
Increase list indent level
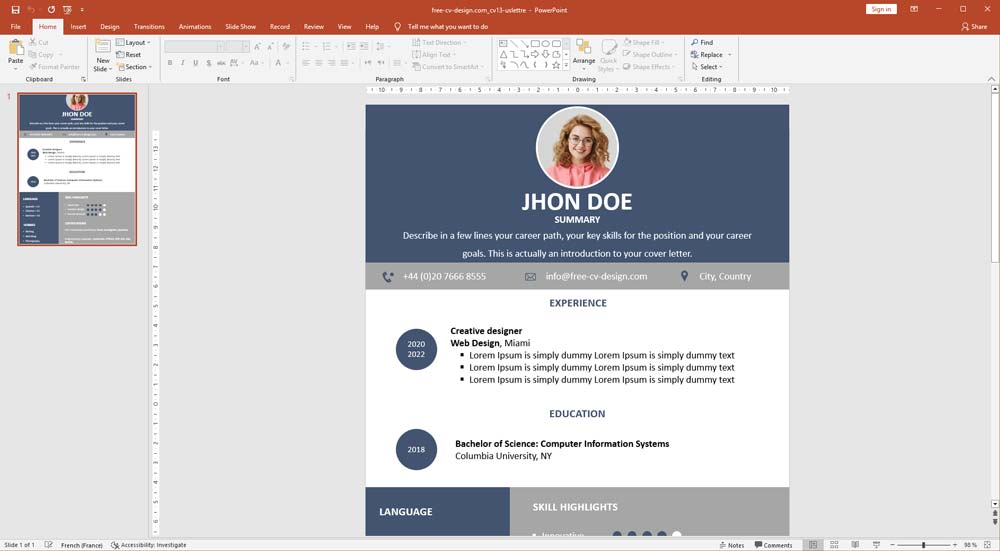364,47
